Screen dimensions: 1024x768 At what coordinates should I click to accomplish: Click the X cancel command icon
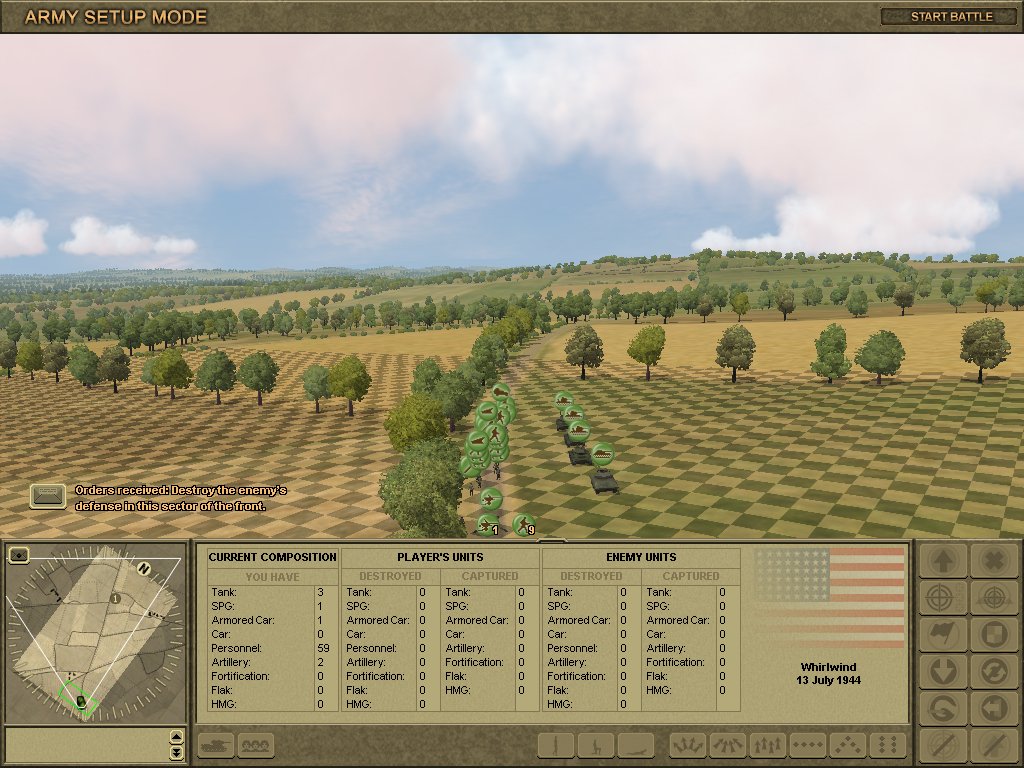(993, 562)
